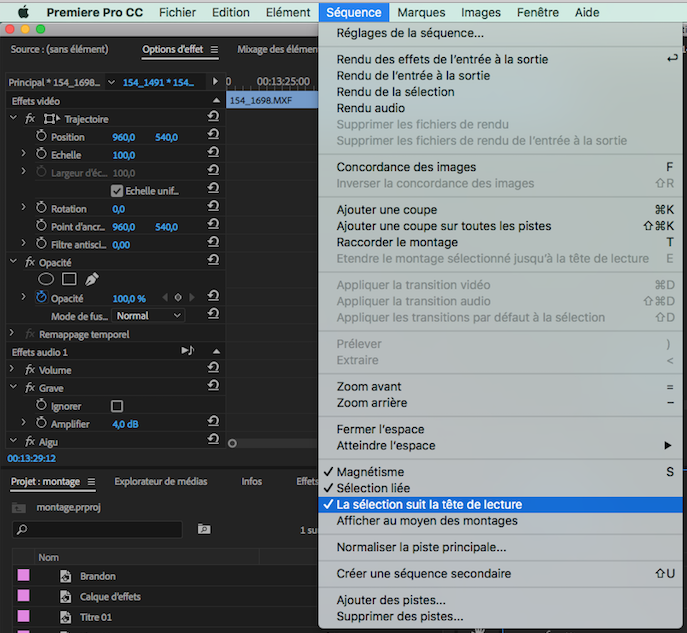Reset the Opacité effect group

[213, 260]
